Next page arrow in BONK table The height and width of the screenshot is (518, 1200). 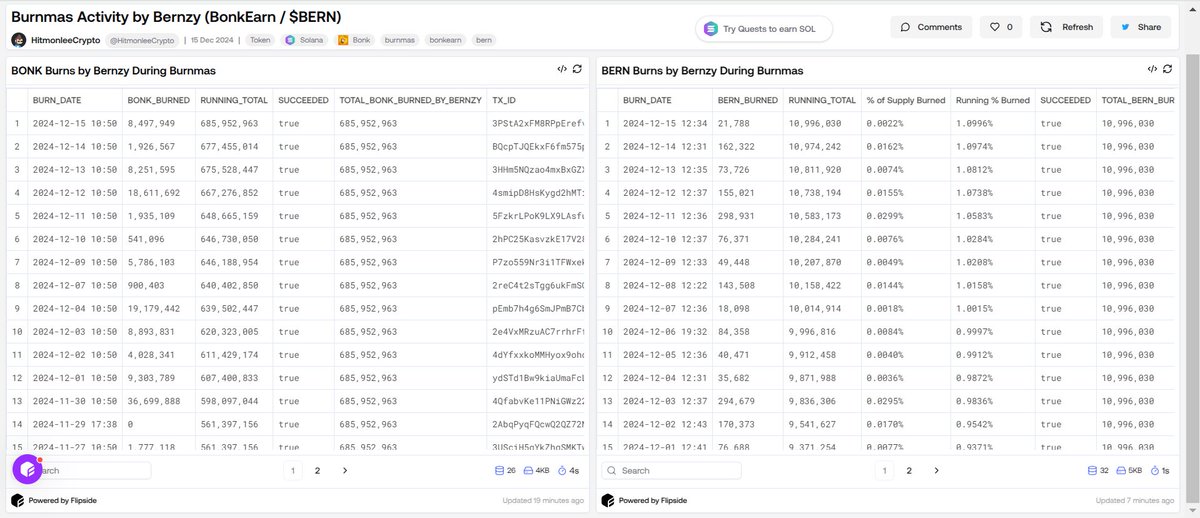pyautogui.click(x=345, y=470)
